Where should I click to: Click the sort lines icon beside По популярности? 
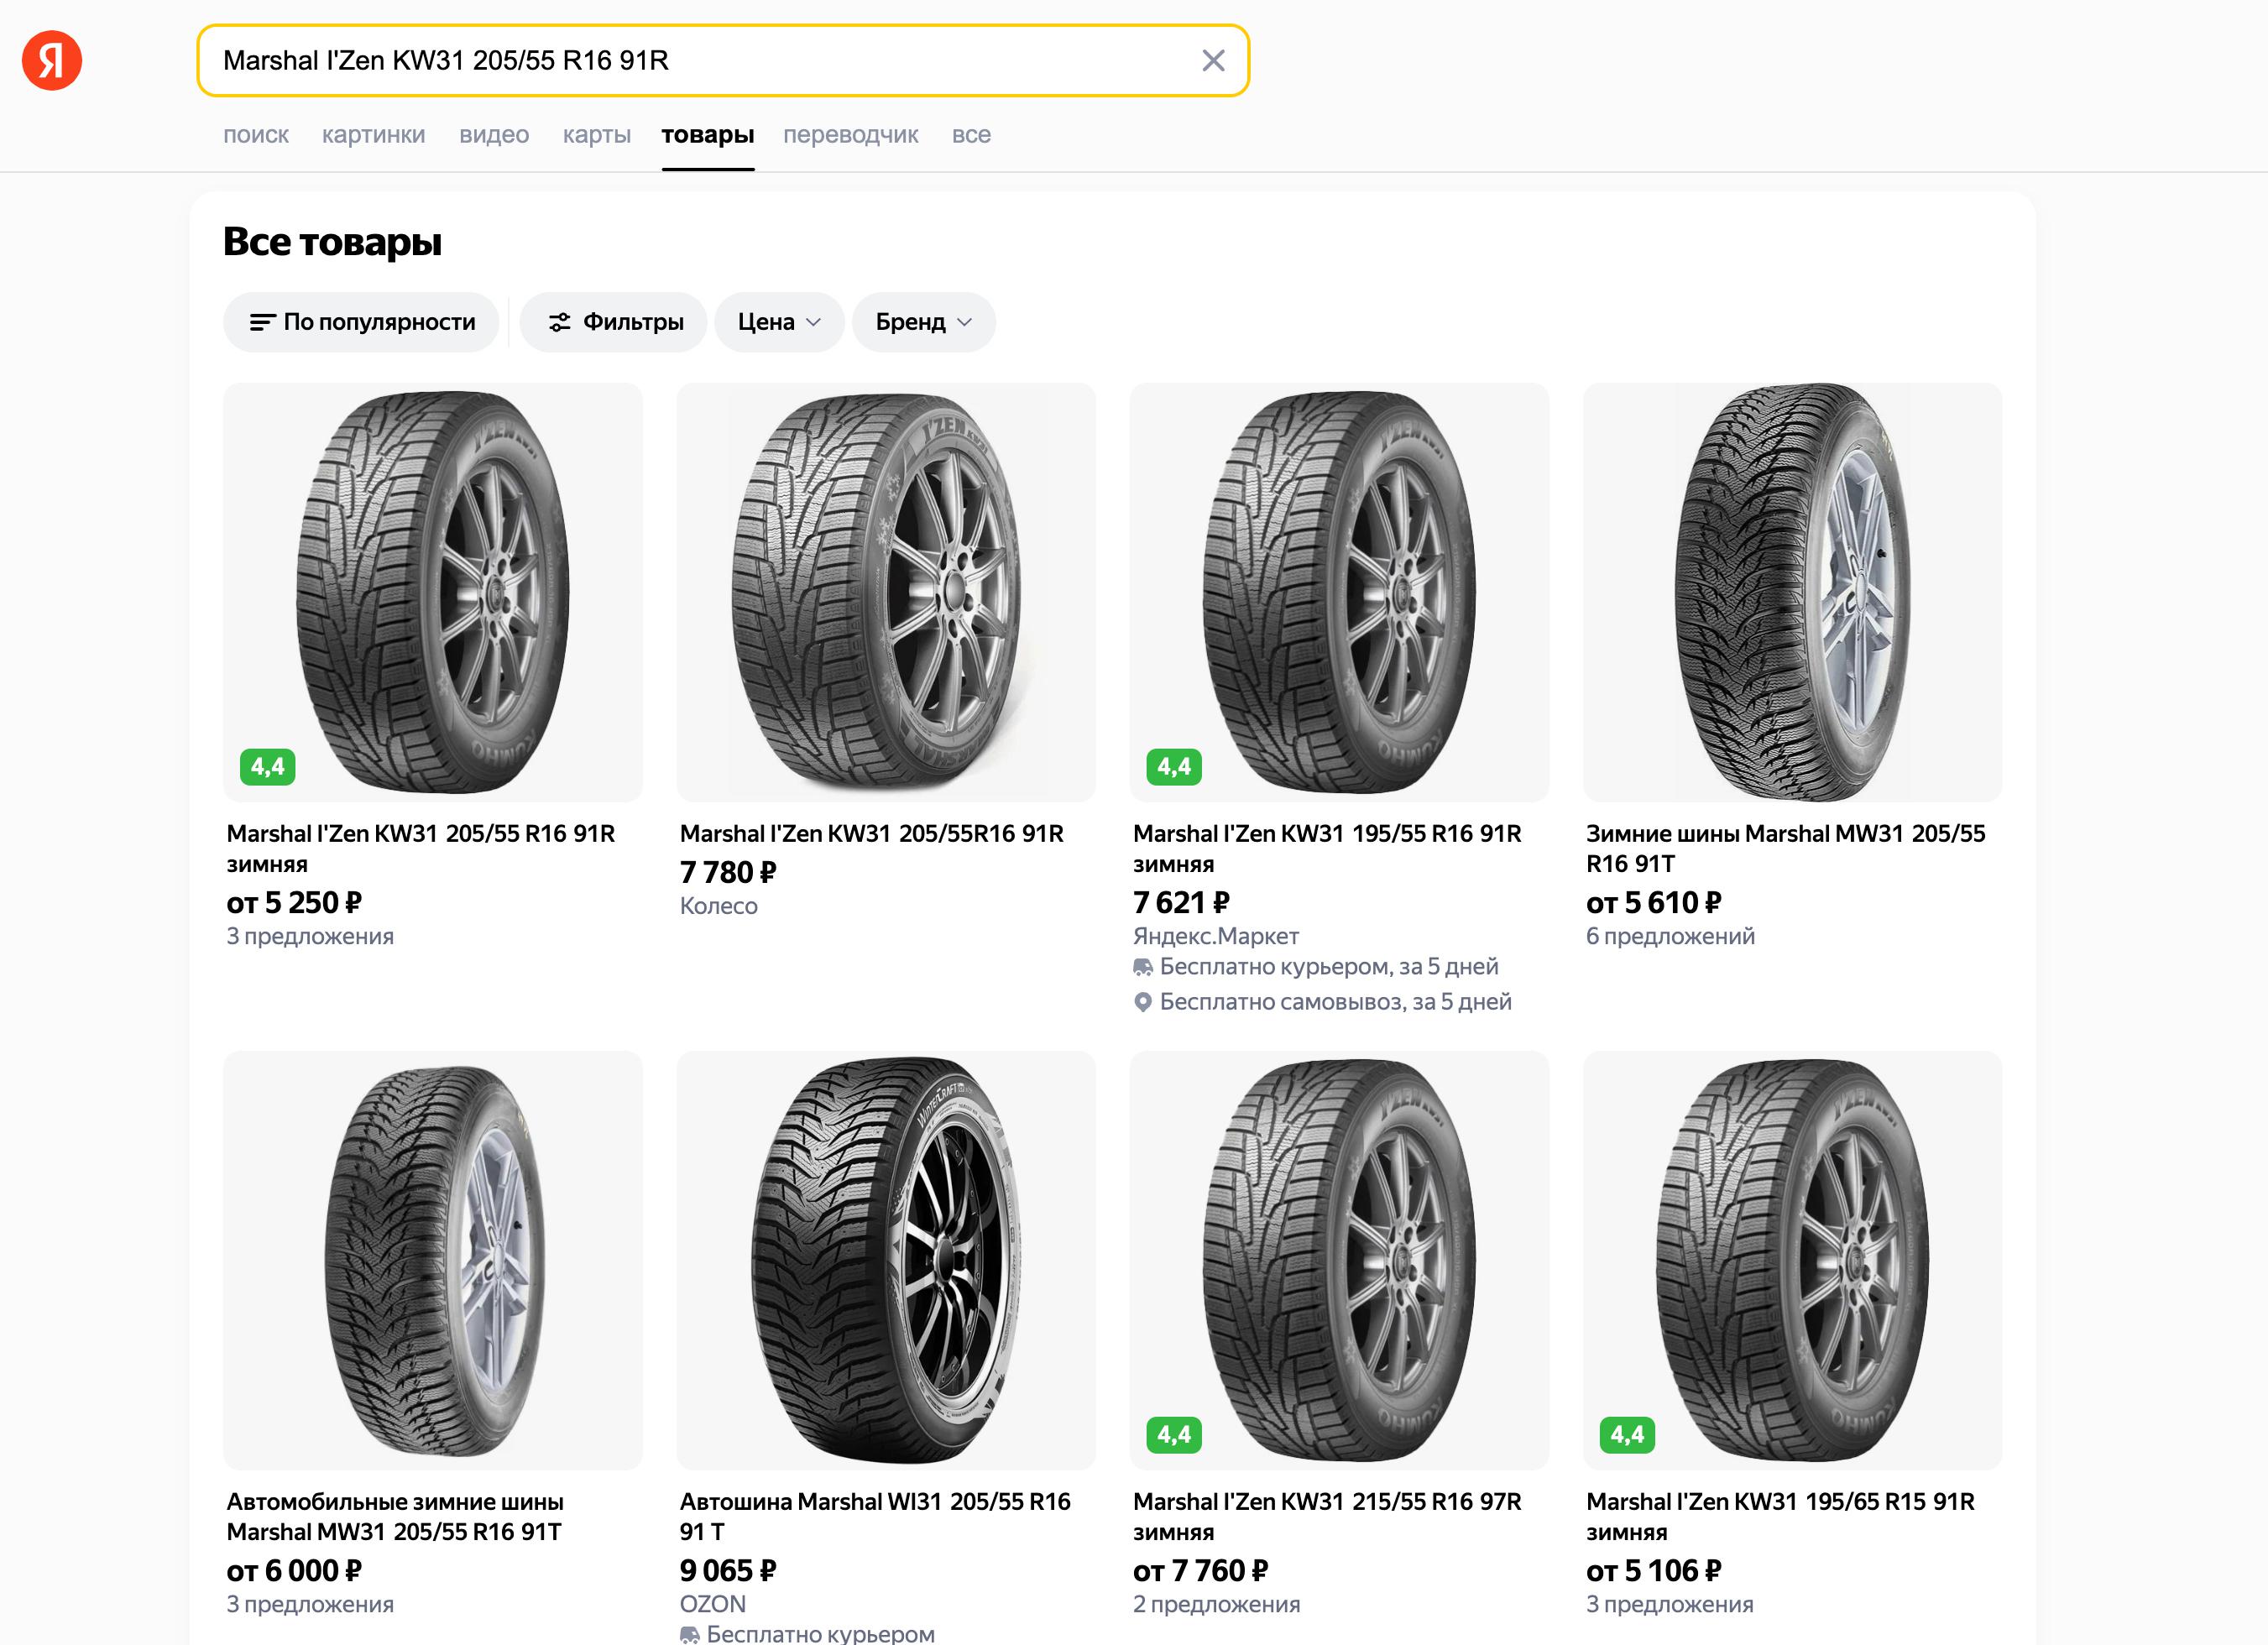[x=262, y=322]
